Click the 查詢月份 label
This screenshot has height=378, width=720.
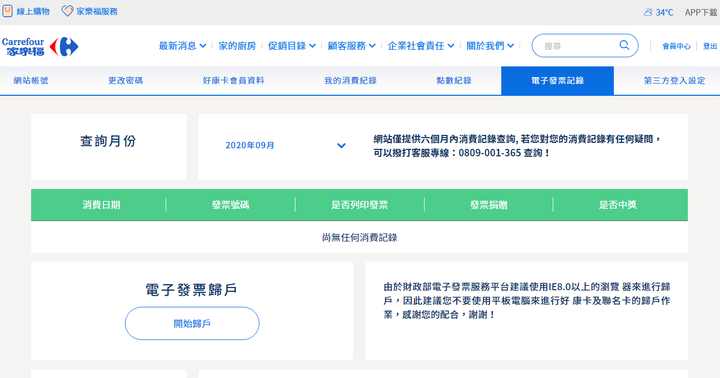(x=108, y=141)
